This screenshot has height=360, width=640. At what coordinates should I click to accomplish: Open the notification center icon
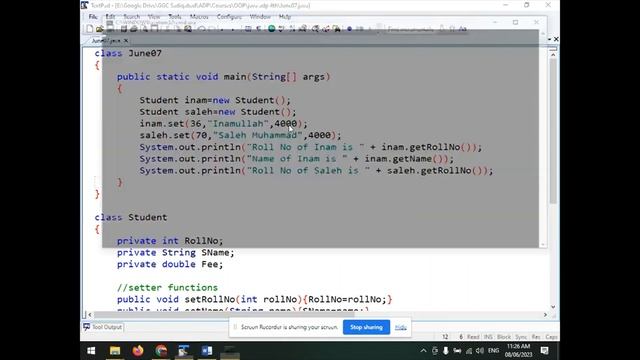544,351
